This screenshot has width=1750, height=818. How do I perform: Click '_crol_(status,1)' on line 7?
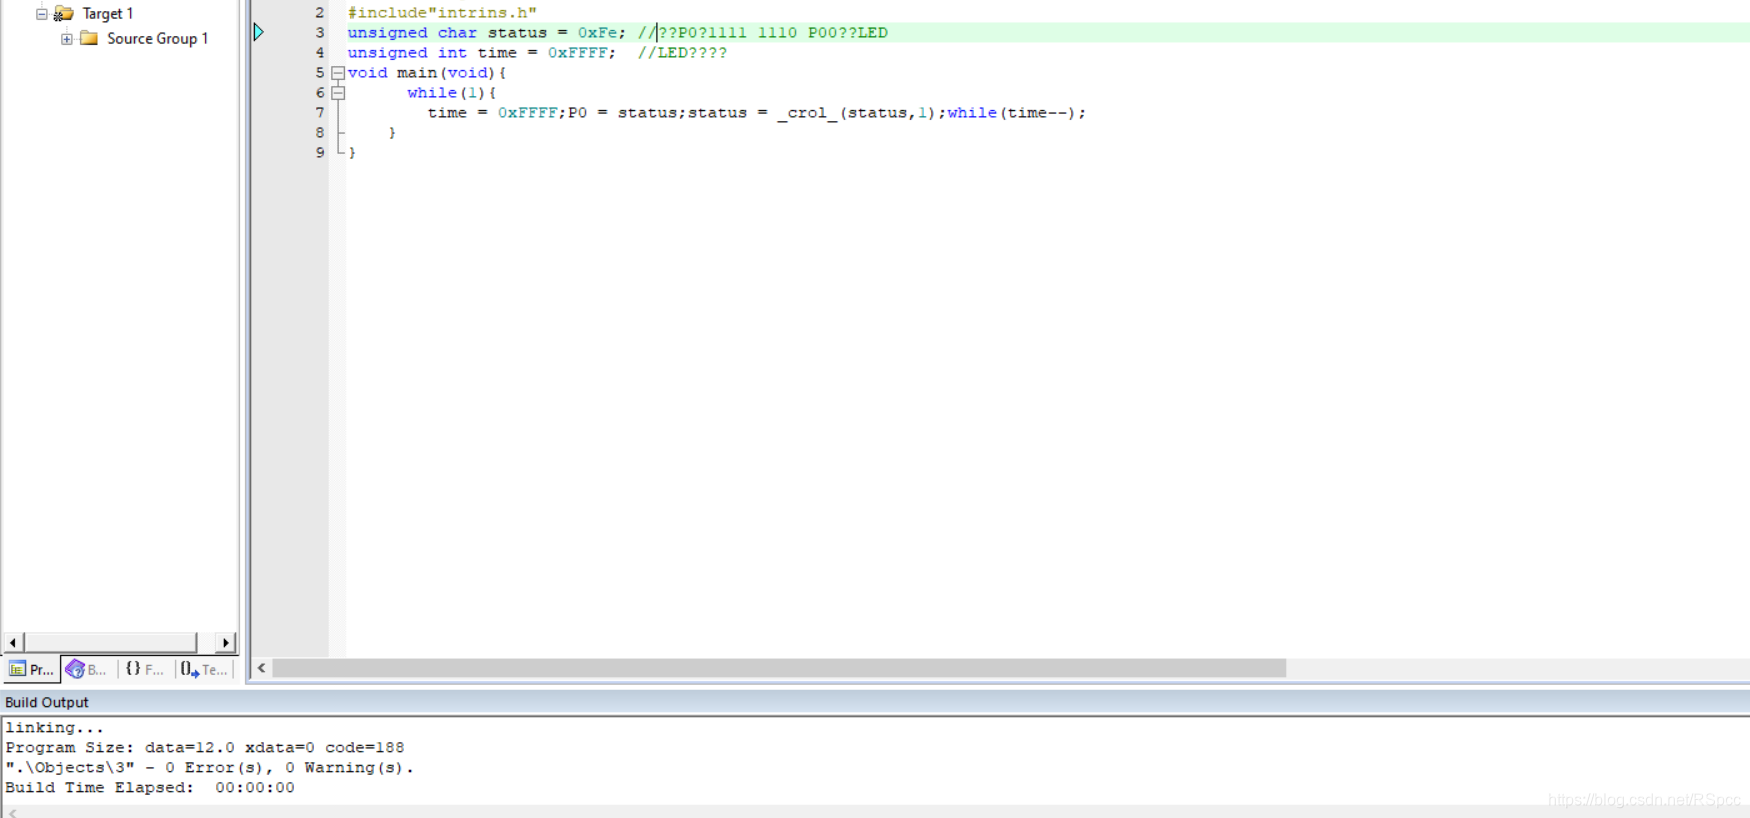[x=857, y=113]
